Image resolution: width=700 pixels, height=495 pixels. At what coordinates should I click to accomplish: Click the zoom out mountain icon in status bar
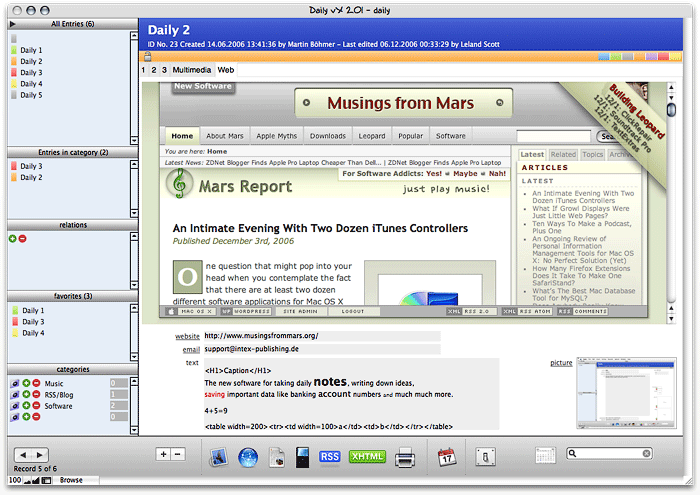pos(27,481)
